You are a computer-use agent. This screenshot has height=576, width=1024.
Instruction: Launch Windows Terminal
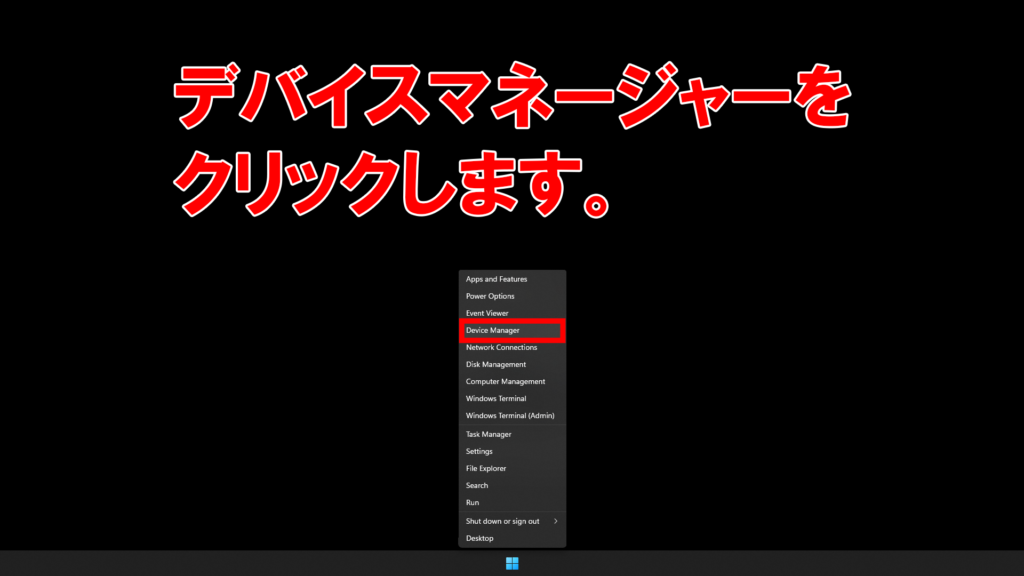point(495,398)
